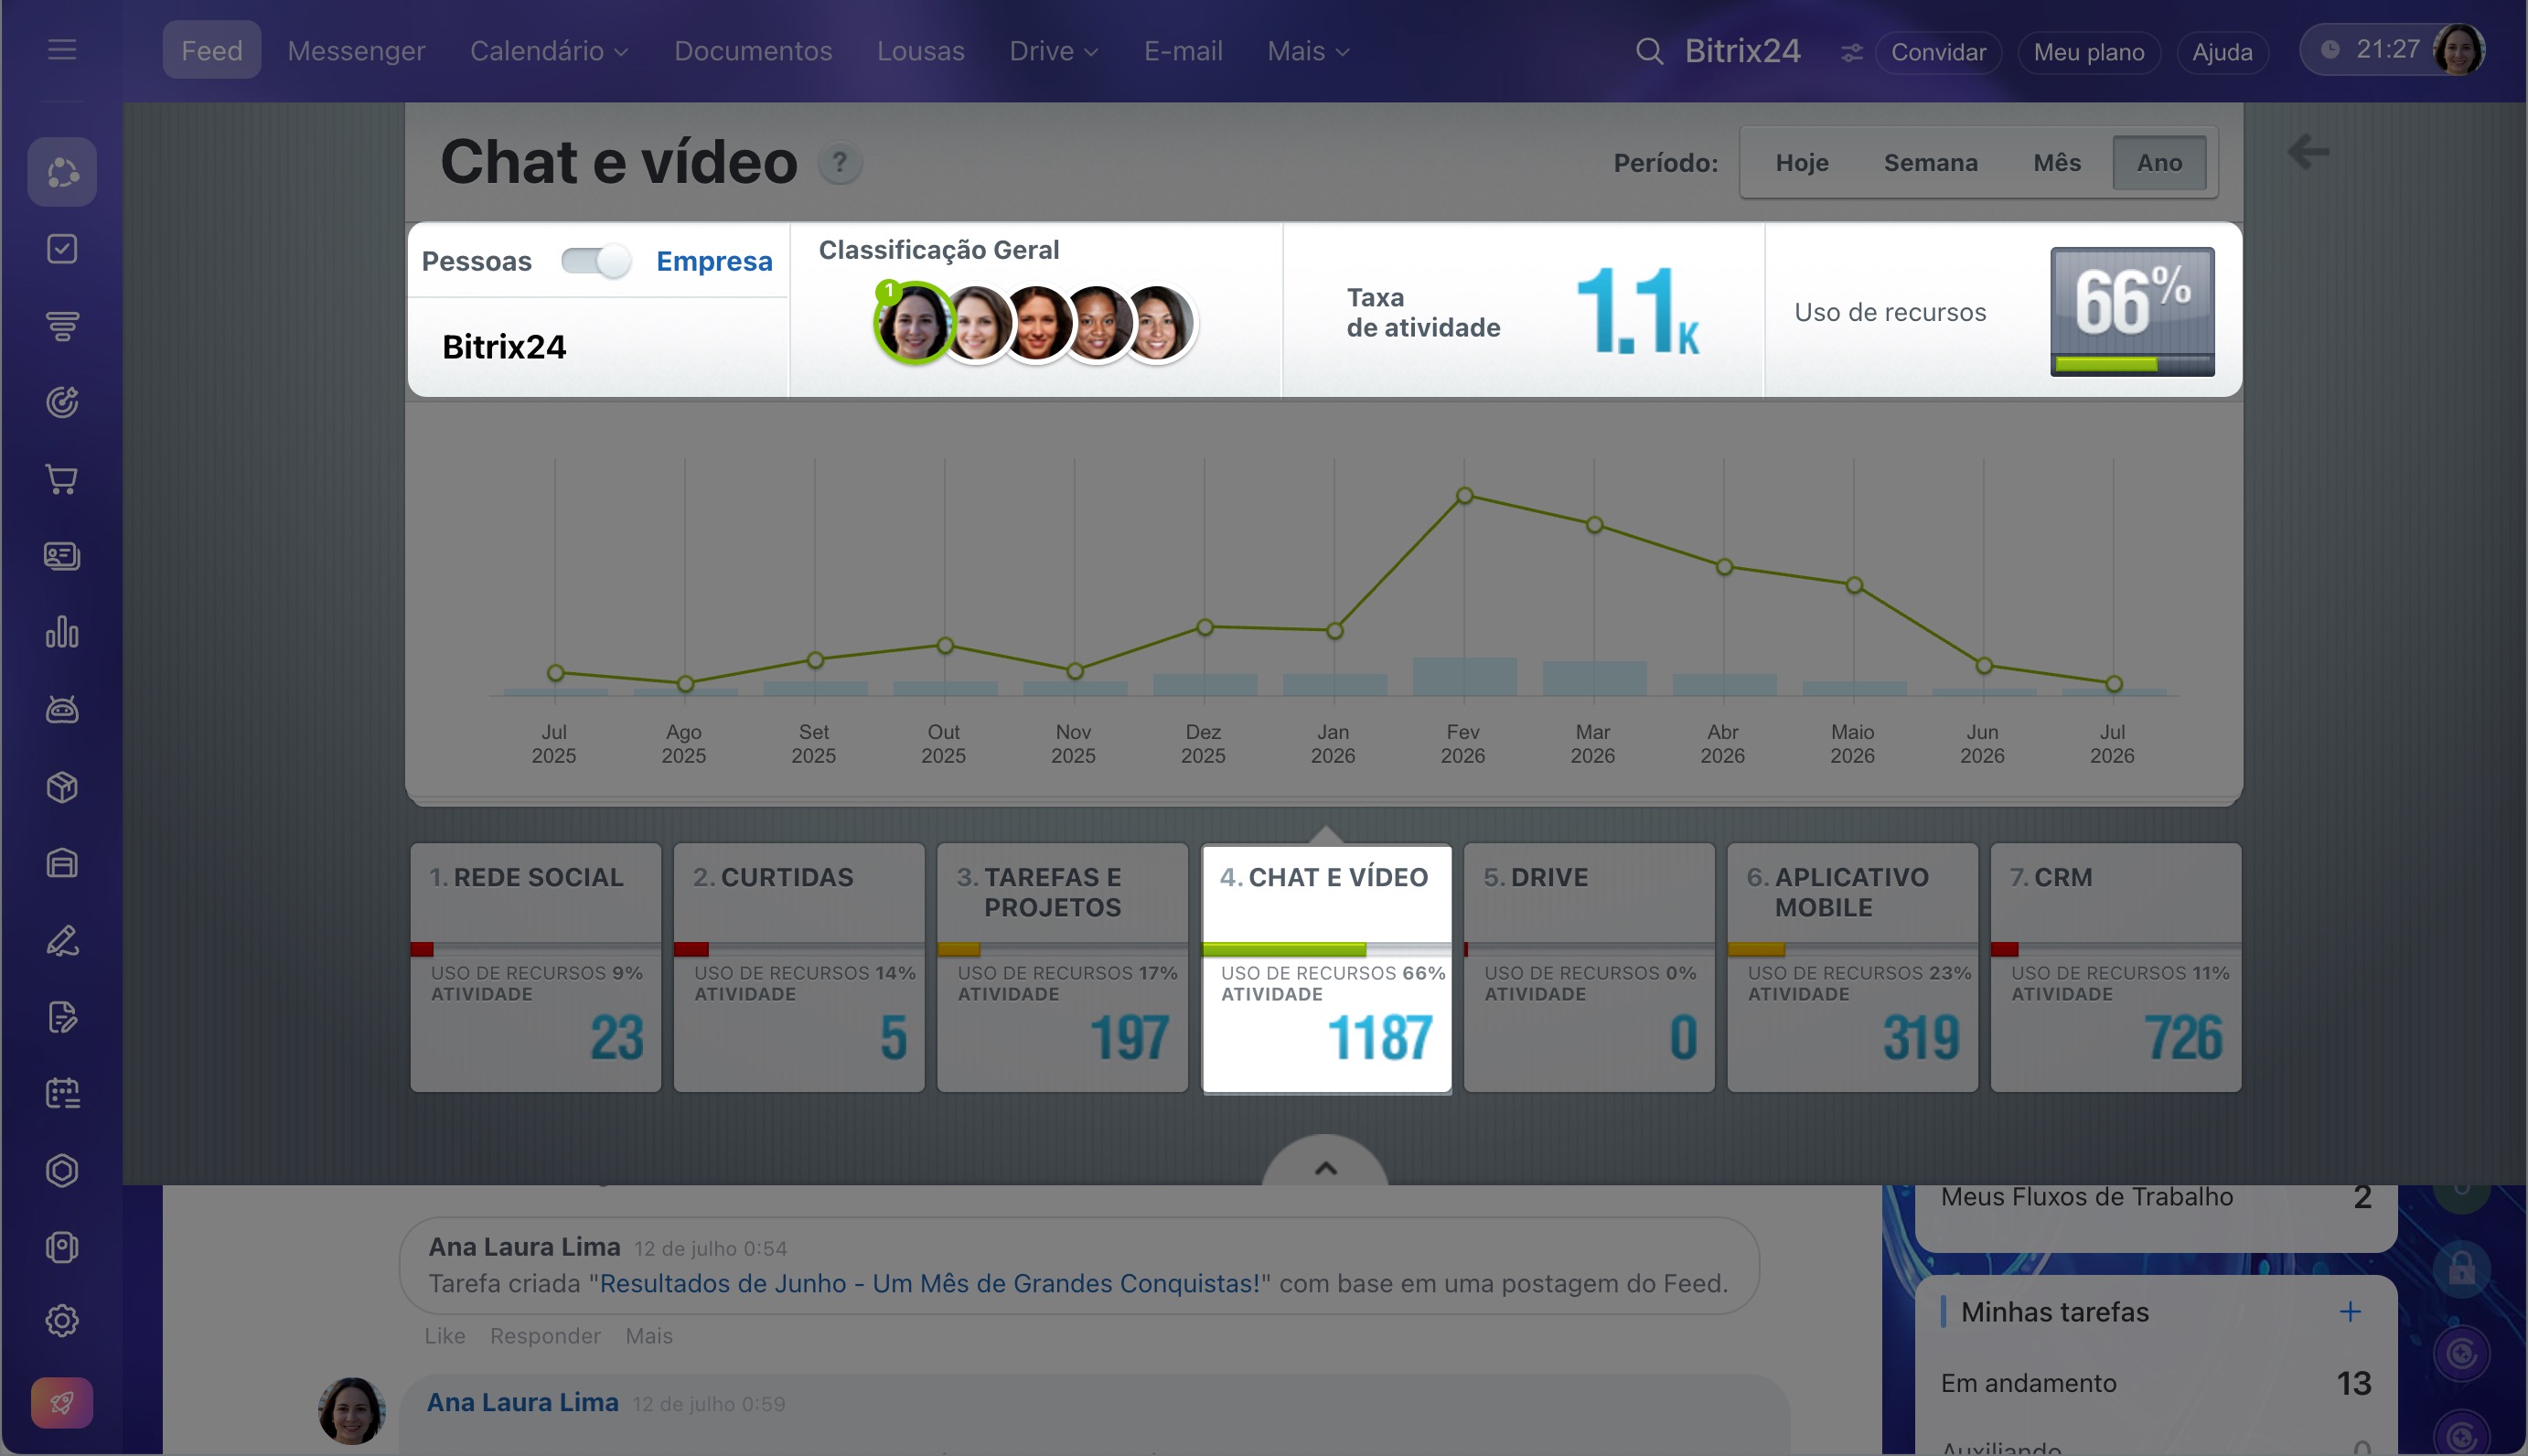
Task: Set the period to Hoje
Action: pos(1802,162)
